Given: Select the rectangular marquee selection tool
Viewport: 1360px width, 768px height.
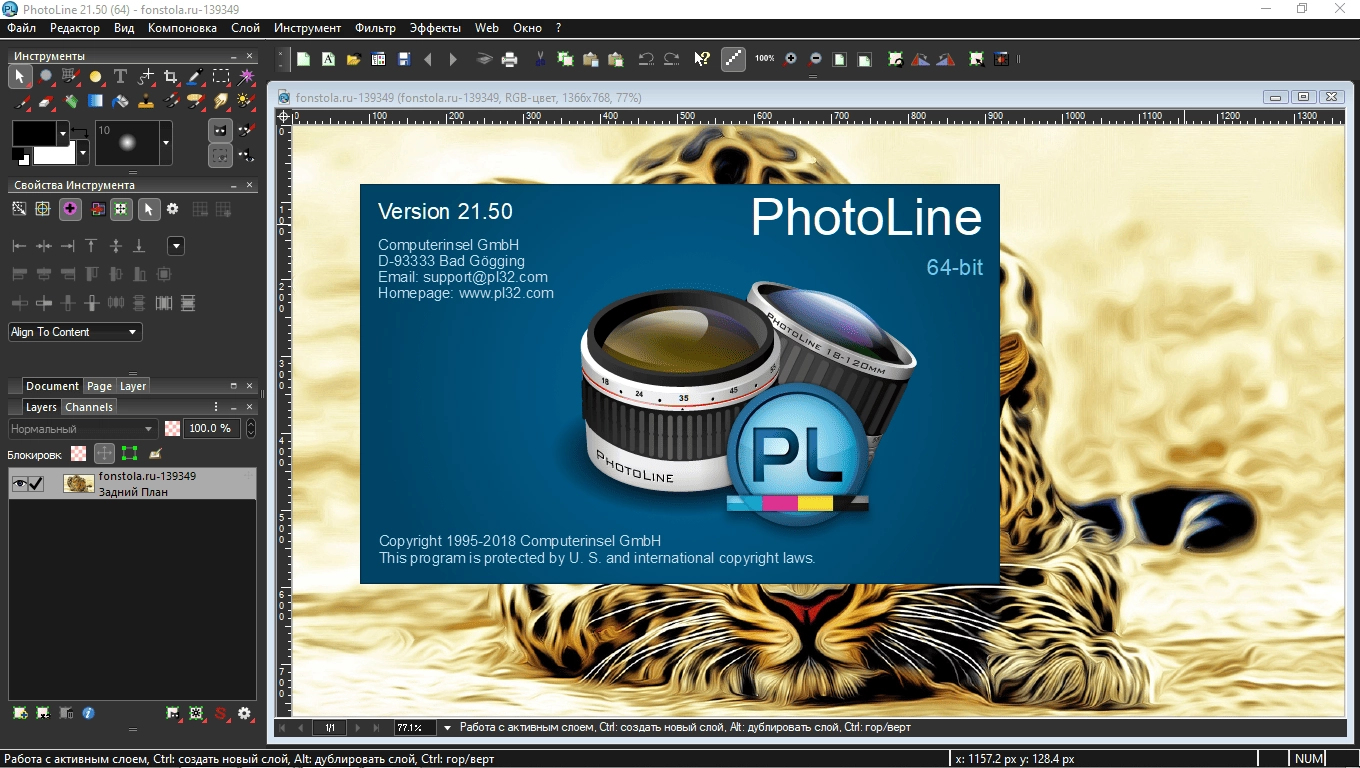Looking at the screenshot, I should 221,76.
